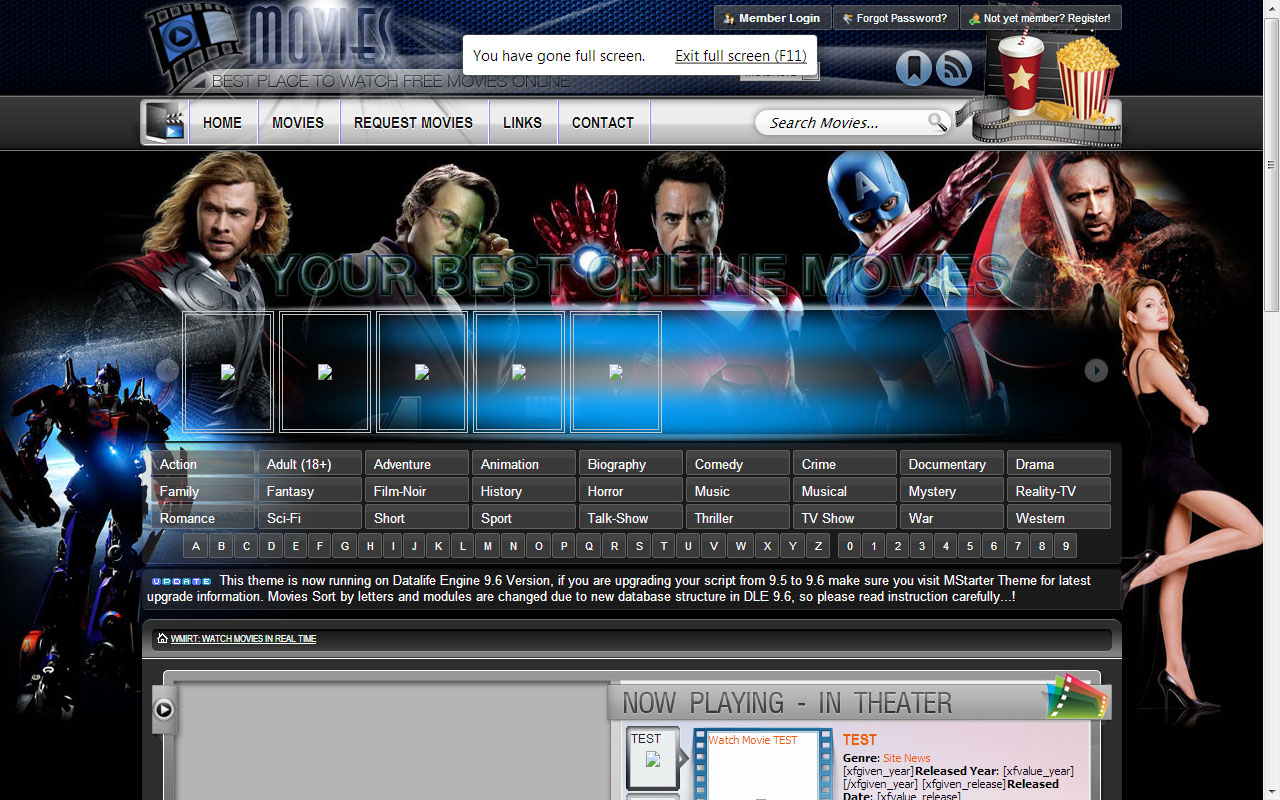Open the WMIRT: Watch Movies In Real Time link
This screenshot has width=1280, height=800.
[243, 639]
